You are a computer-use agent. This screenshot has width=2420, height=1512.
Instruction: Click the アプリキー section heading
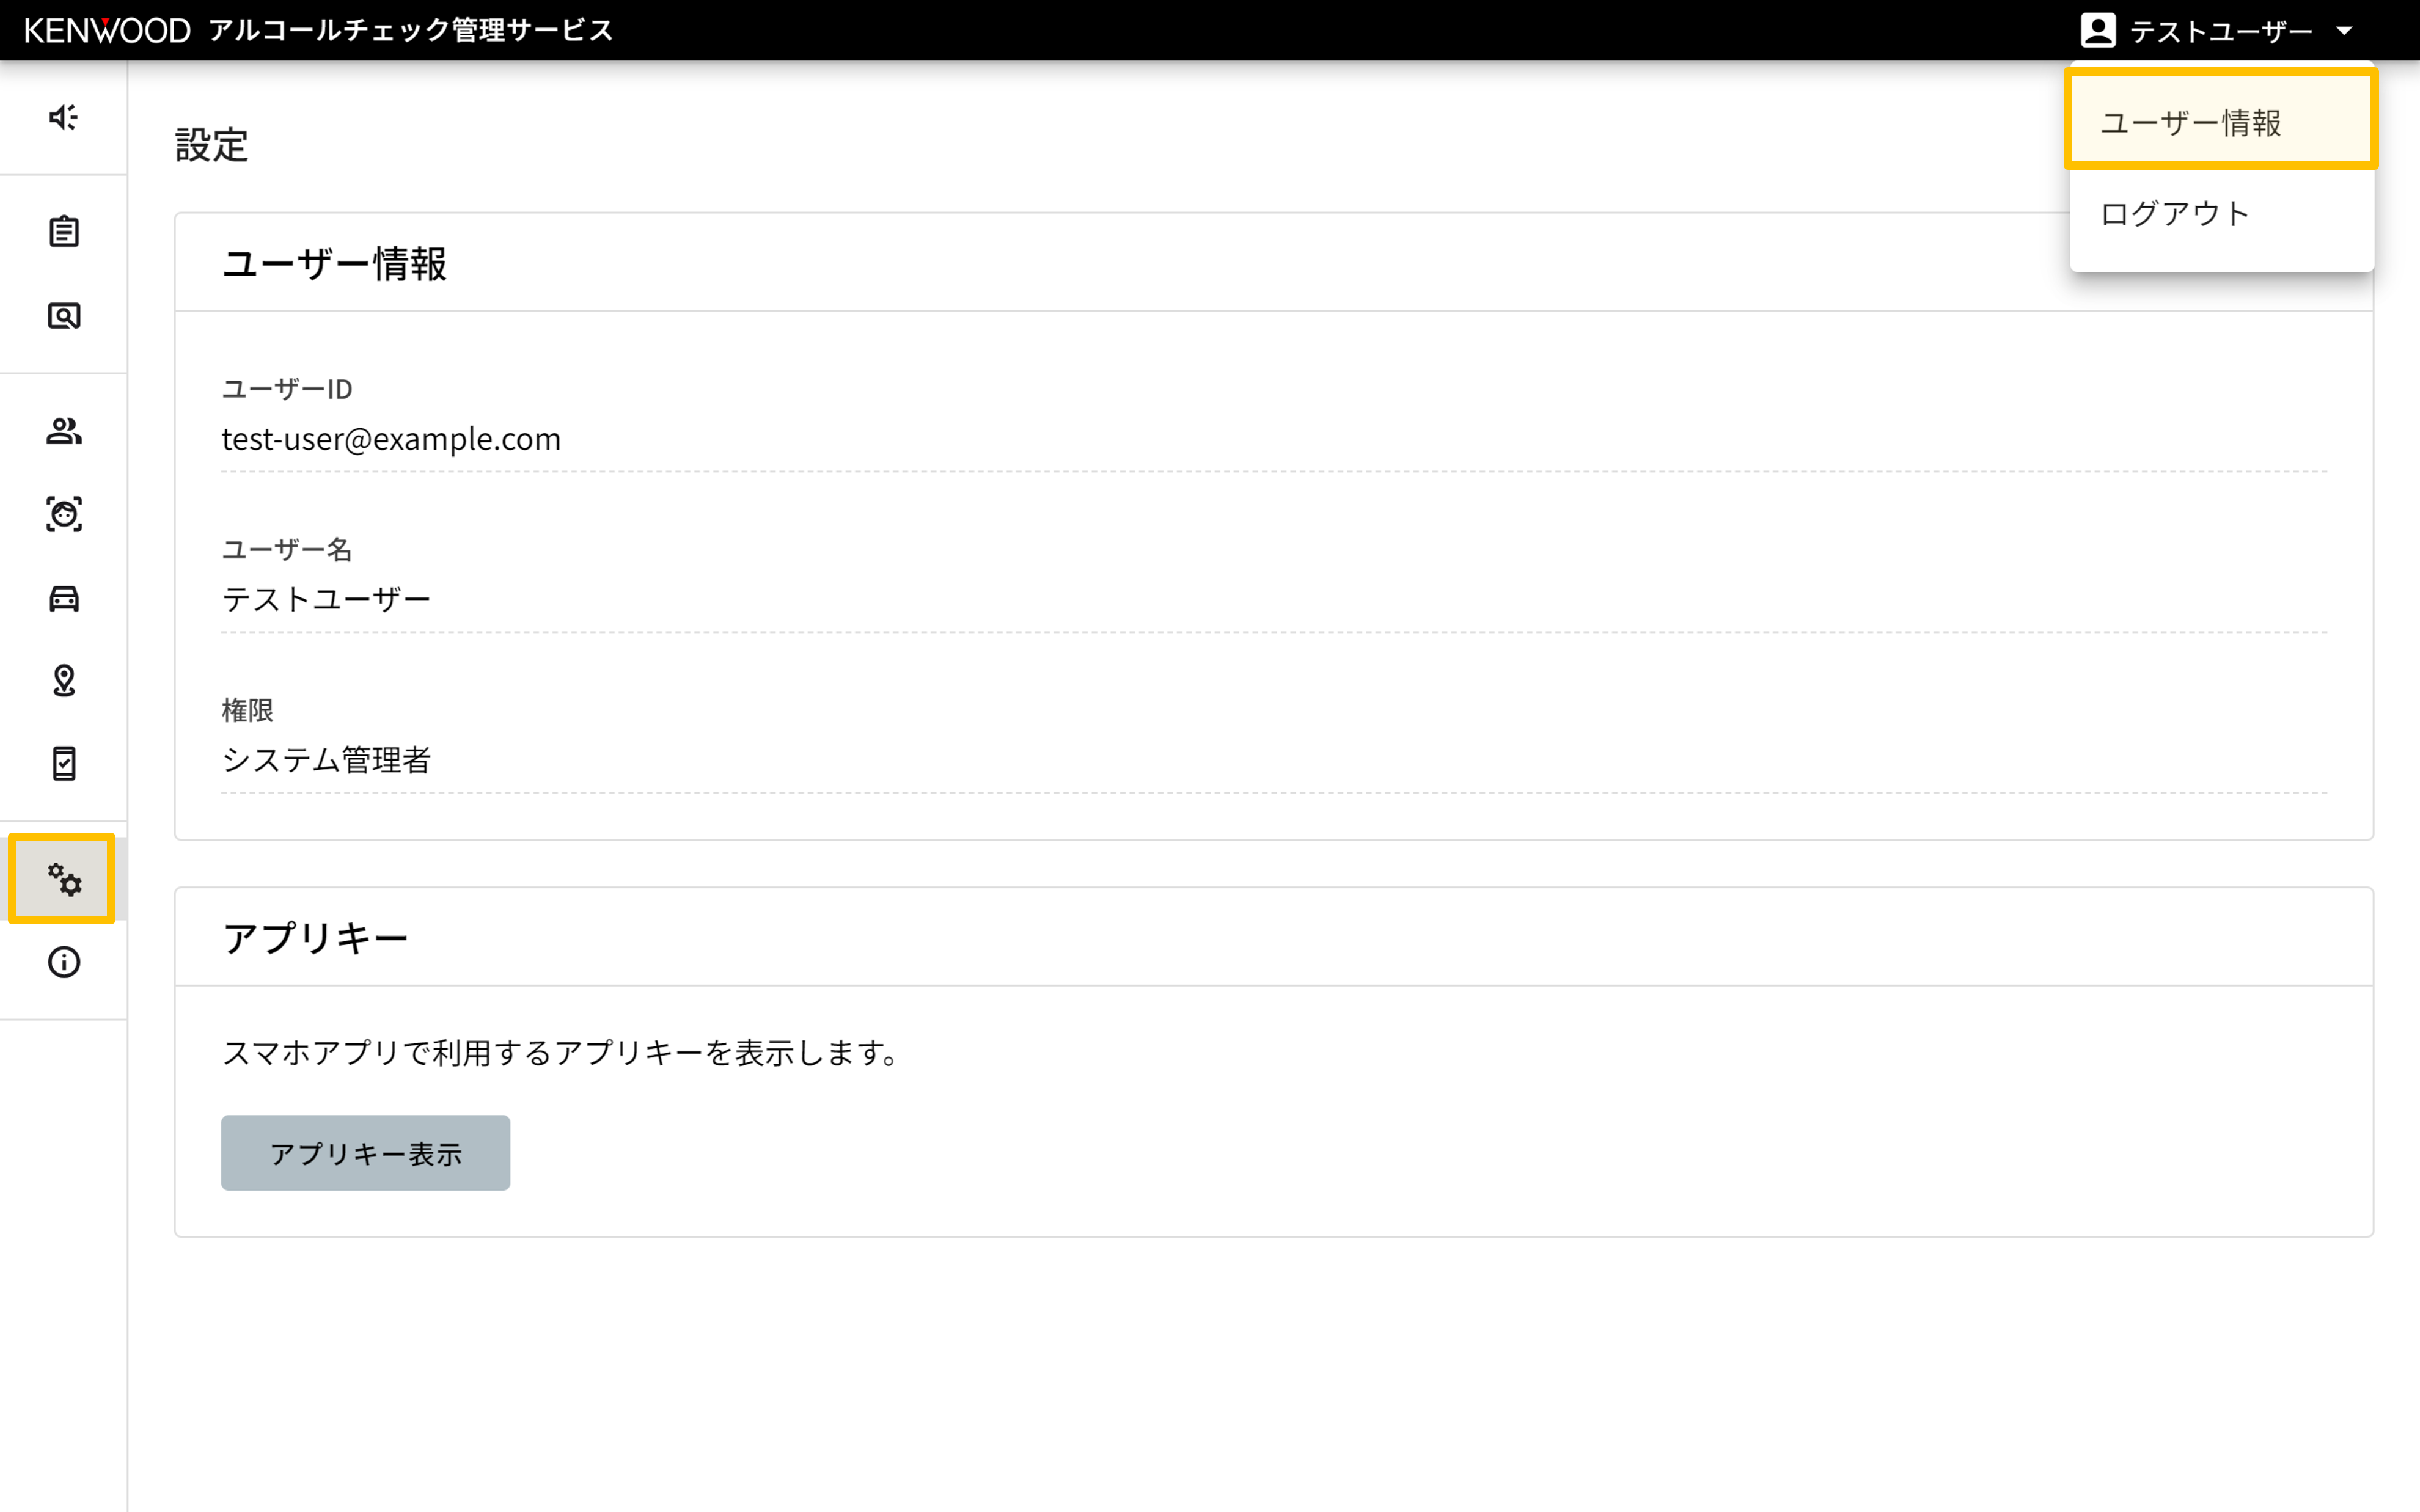[315, 938]
